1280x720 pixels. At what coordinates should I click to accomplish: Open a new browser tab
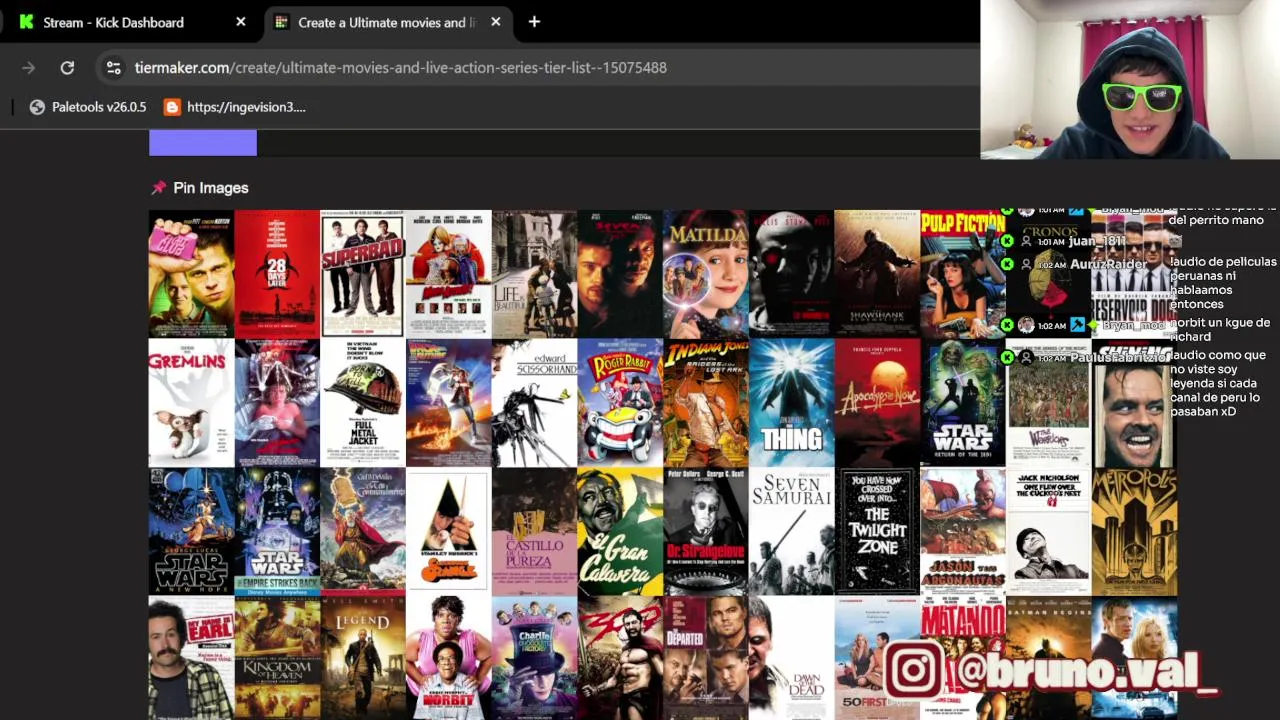point(534,22)
